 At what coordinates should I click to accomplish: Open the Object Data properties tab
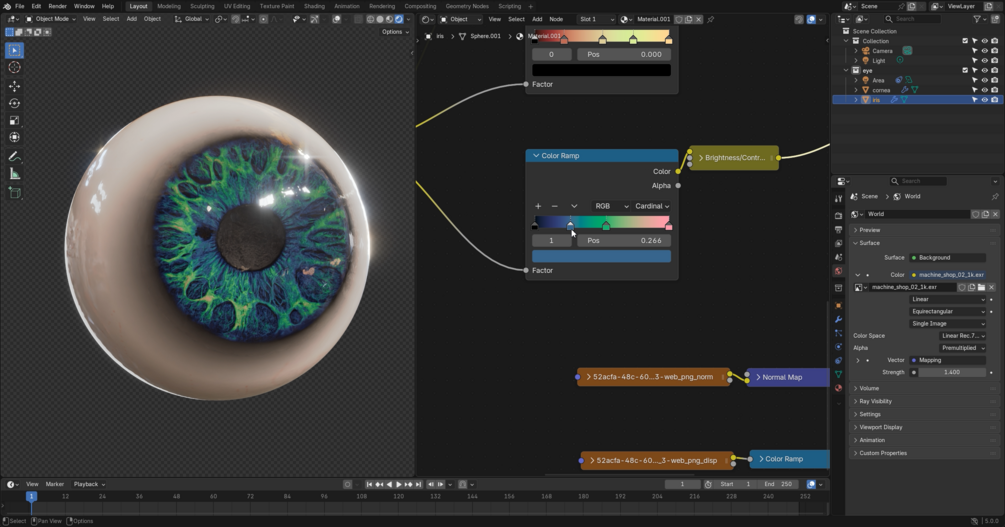coord(838,374)
